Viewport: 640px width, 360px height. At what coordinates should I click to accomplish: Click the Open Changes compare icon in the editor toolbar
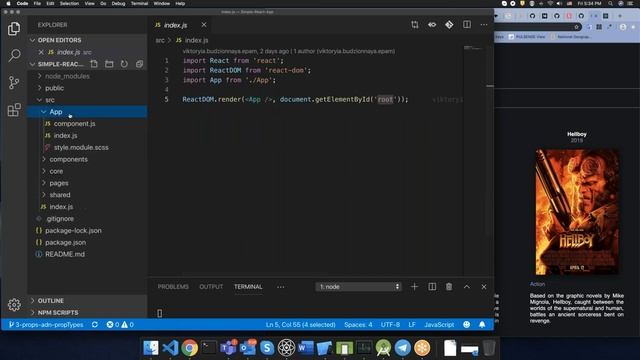415,25
